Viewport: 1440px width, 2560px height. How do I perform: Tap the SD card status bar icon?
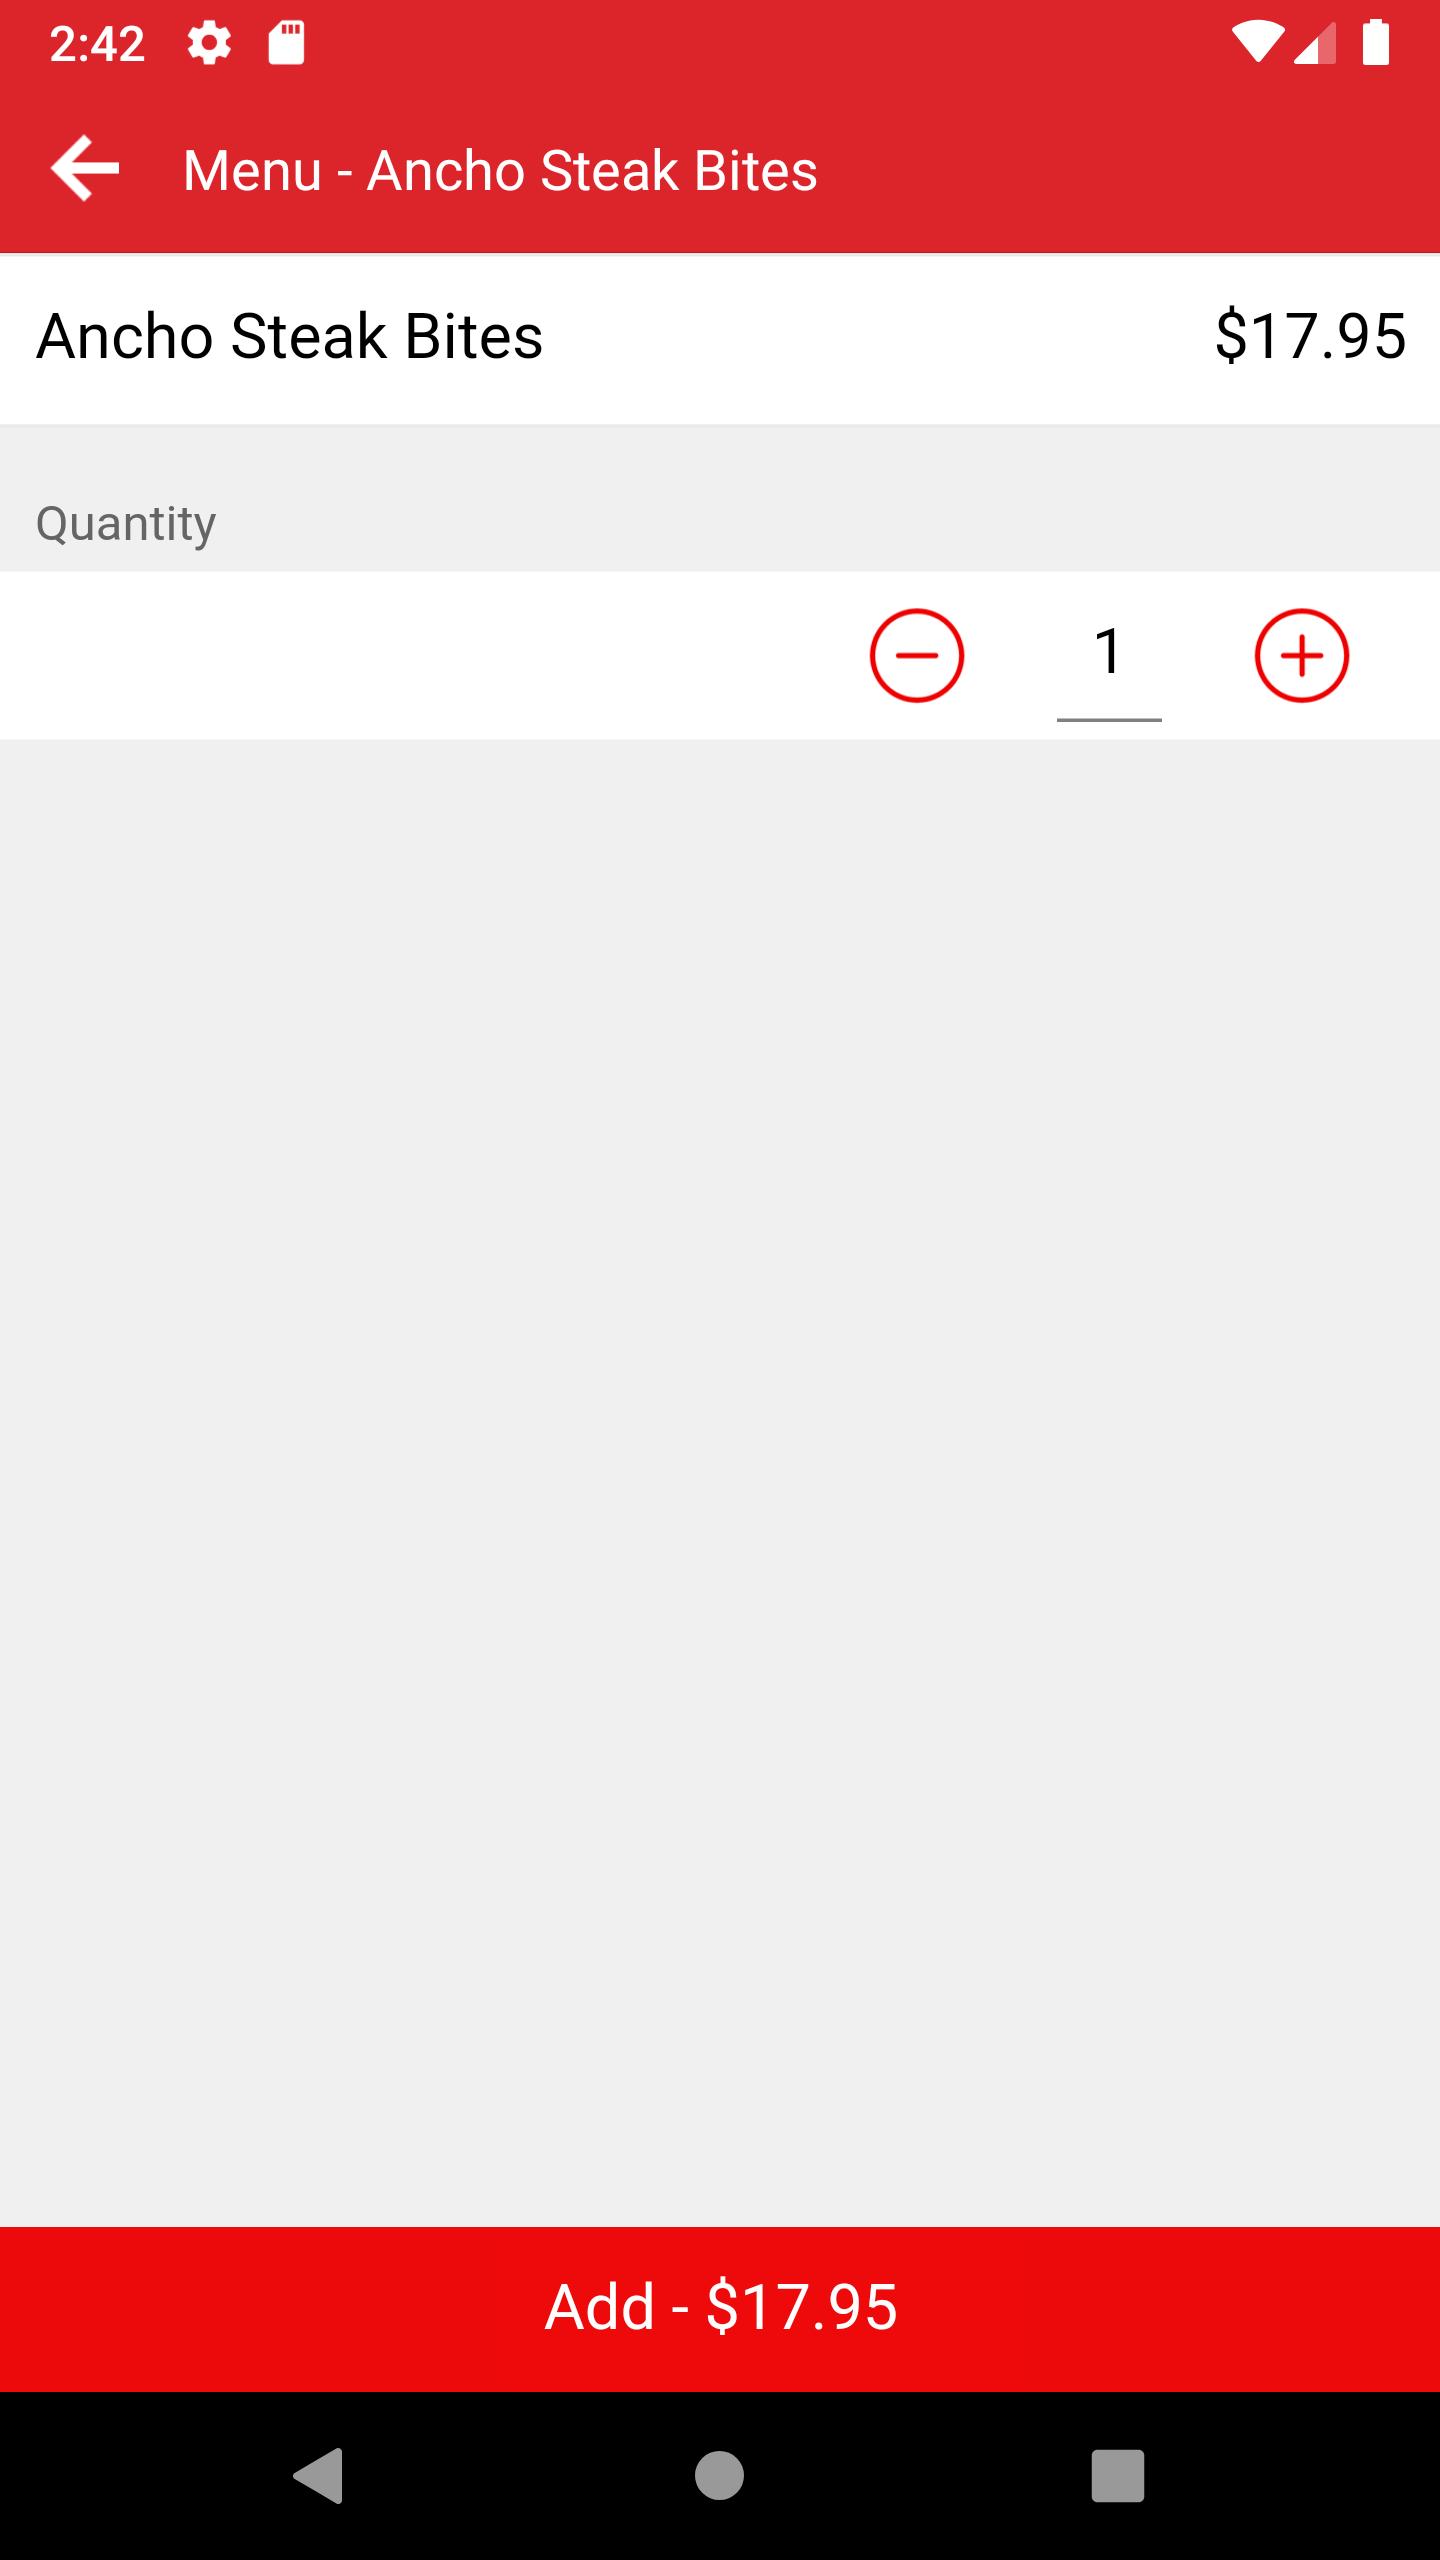tap(286, 44)
